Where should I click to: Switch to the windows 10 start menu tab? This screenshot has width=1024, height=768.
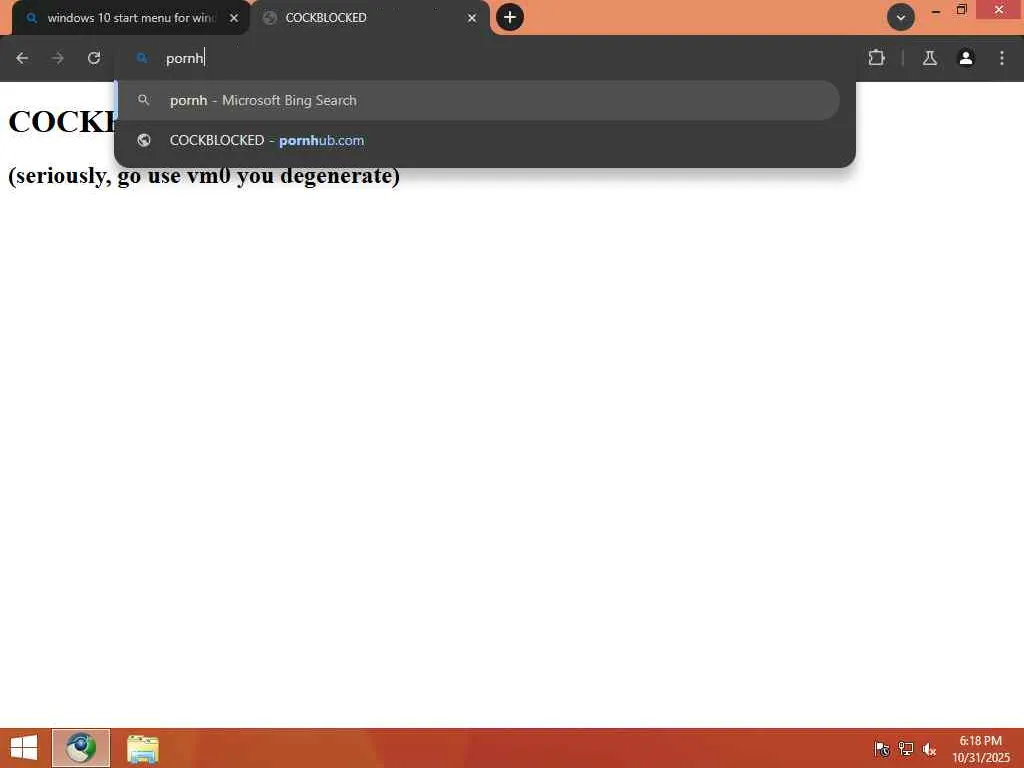(x=131, y=18)
